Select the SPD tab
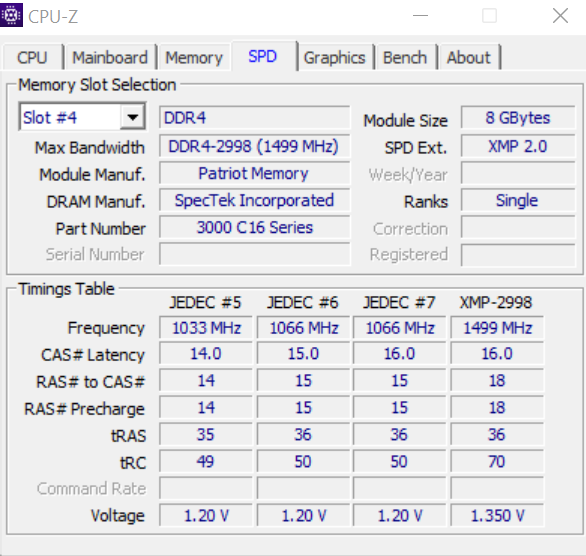The width and height of the screenshot is (586, 556). 263,56
